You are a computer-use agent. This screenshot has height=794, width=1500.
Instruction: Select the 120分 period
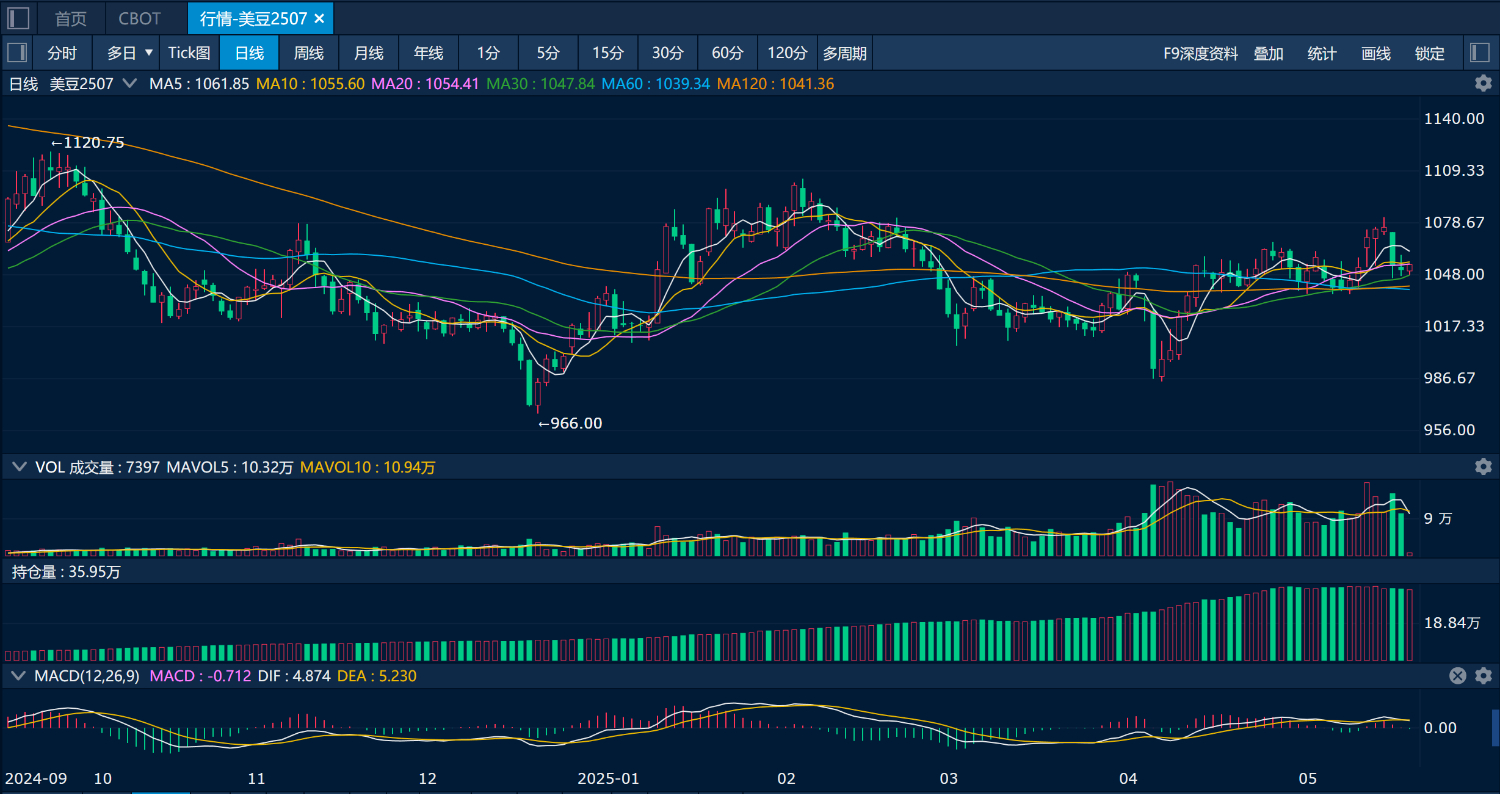click(788, 53)
